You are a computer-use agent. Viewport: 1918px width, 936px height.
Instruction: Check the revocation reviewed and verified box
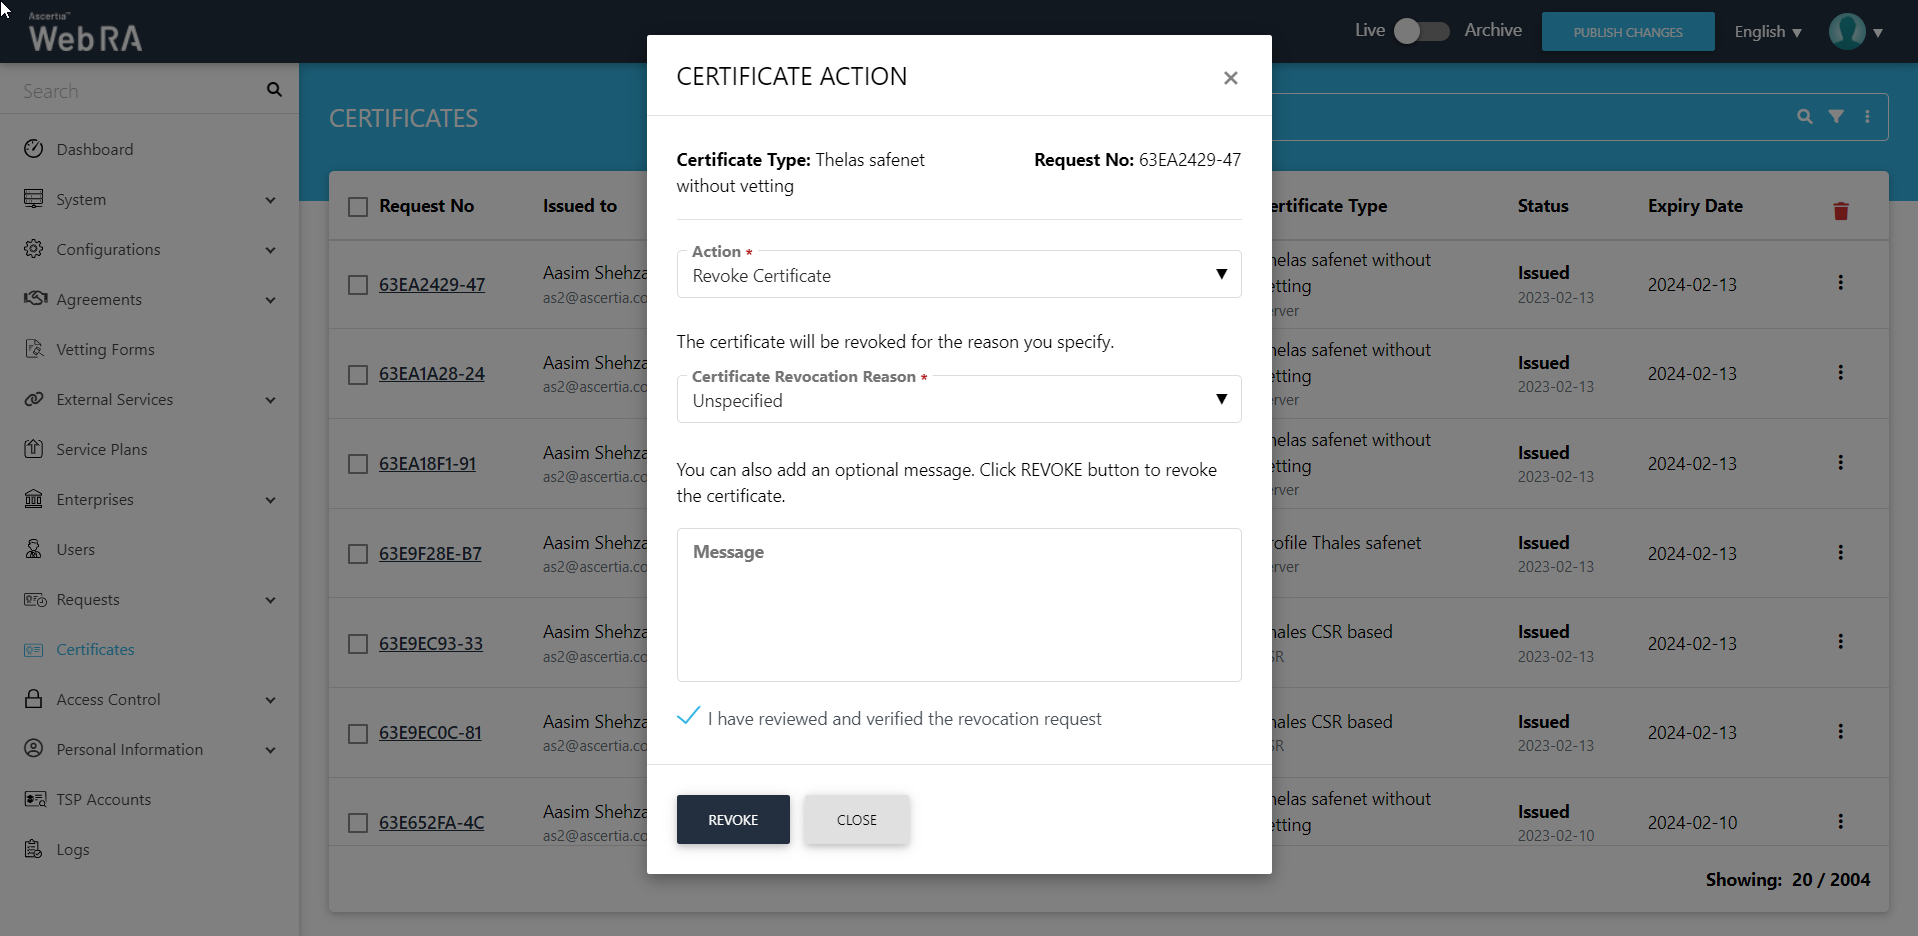[689, 717]
